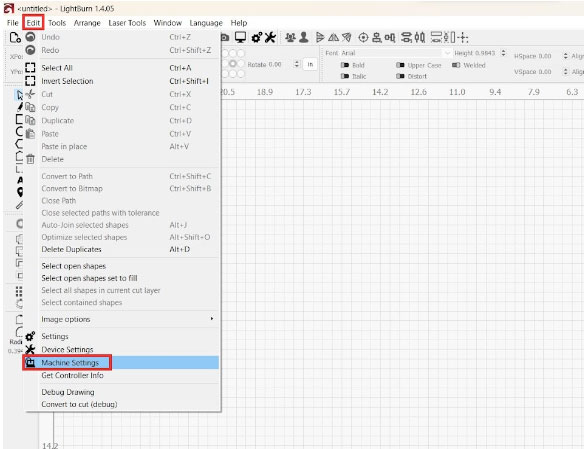Click the paper-plane mirror toolbar icon
Viewport: 584px width, 449px height.
[x=347, y=37]
